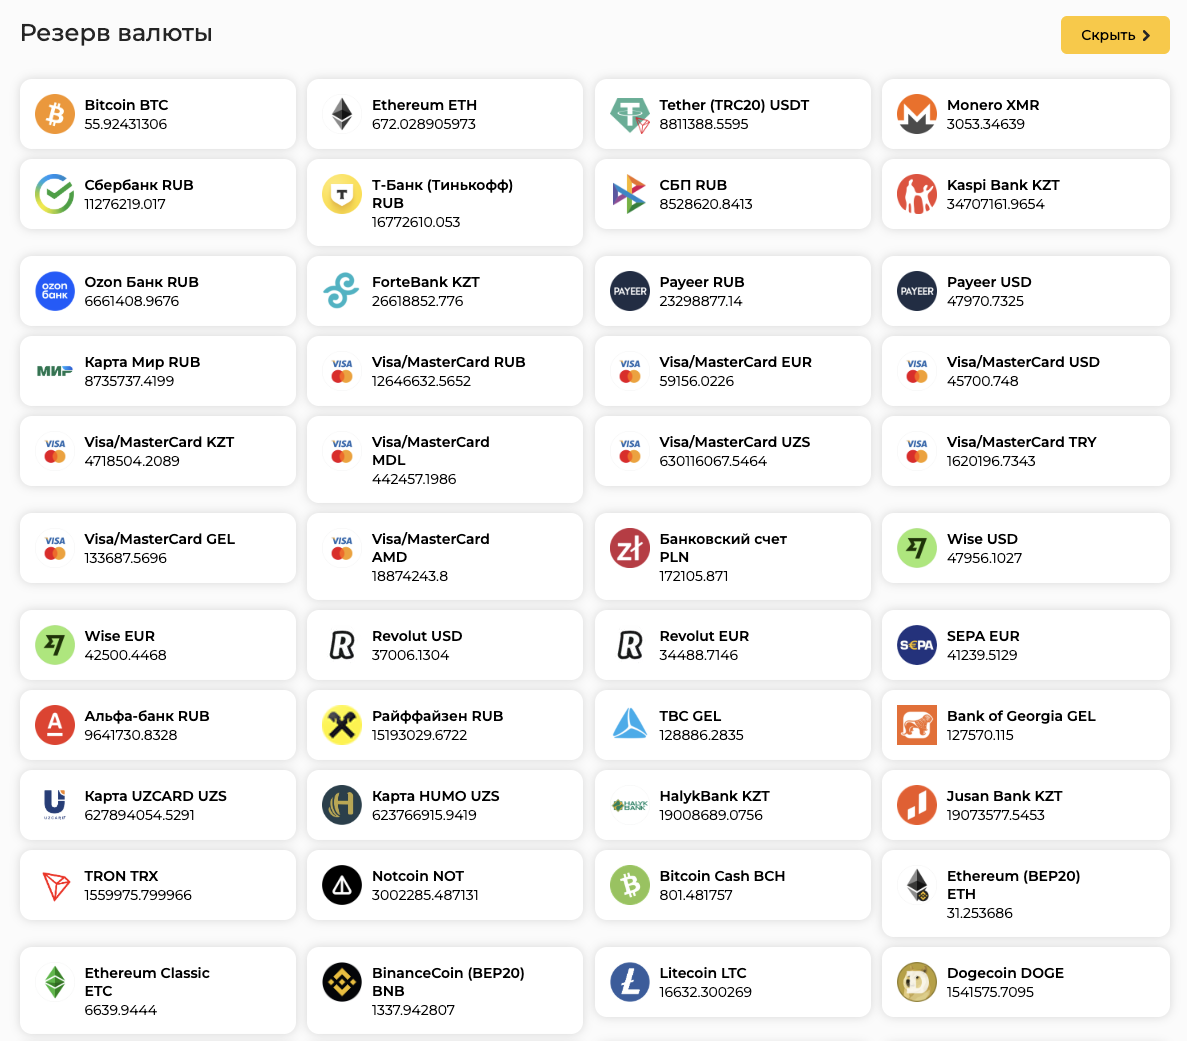The width and height of the screenshot is (1187, 1041).
Task: Click the Sberbank green checkmark icon
Action: [x=55, y=194]
